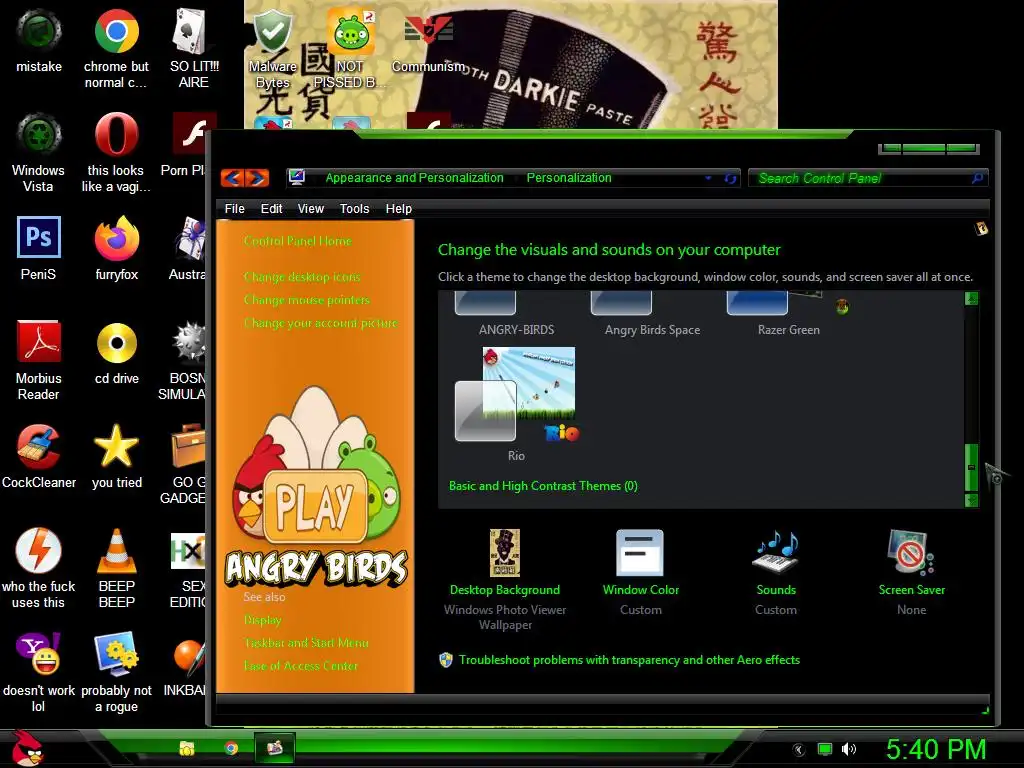Click the 'Appearance and Personalization' breadcrumb

(x=414, y=178)
